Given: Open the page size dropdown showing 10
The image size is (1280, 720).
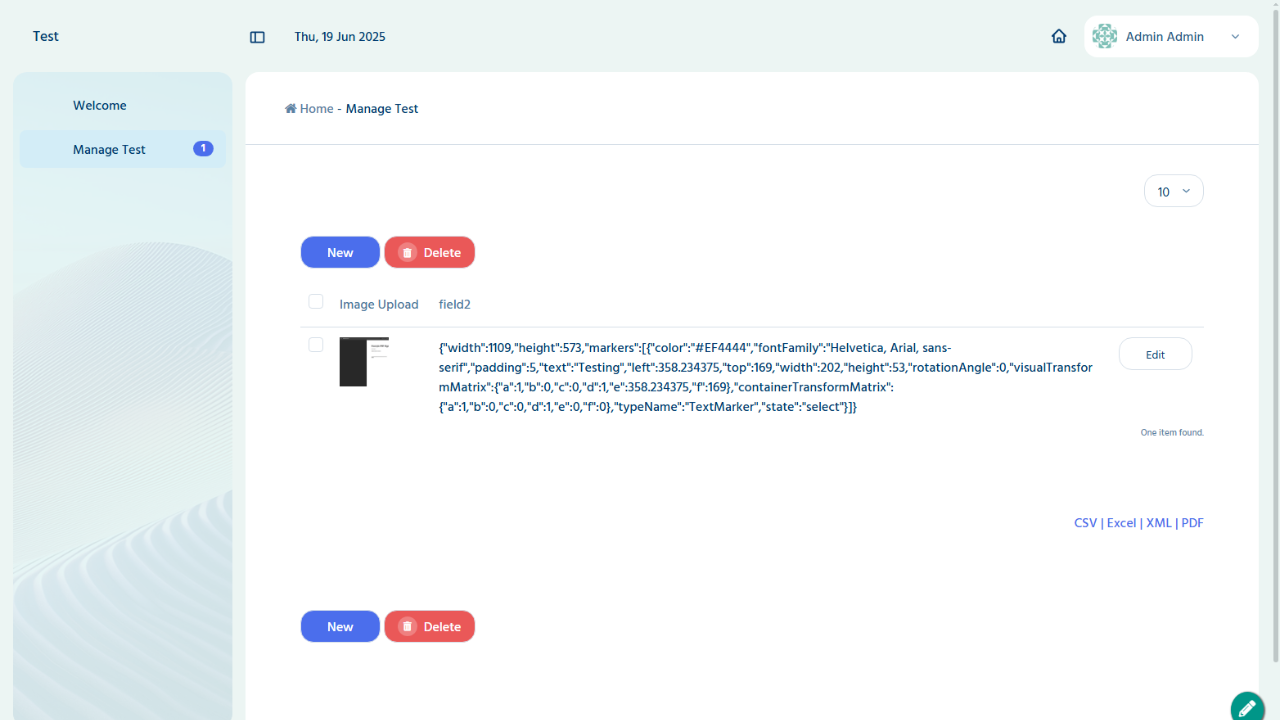Looking at the screenshot, I should point(1173,191).
